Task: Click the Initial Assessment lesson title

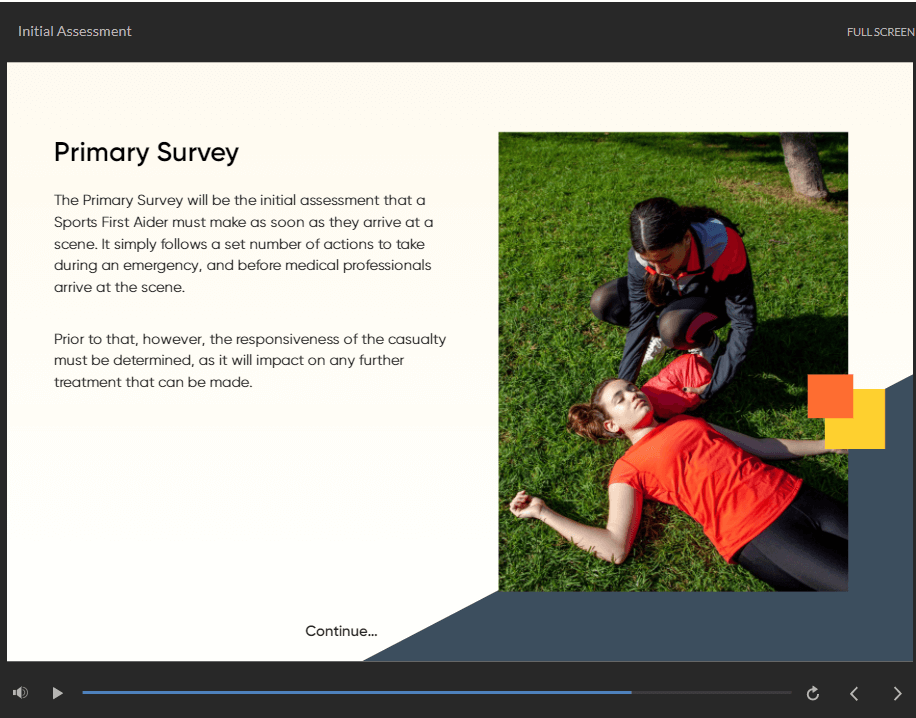Action: point(74,31)
